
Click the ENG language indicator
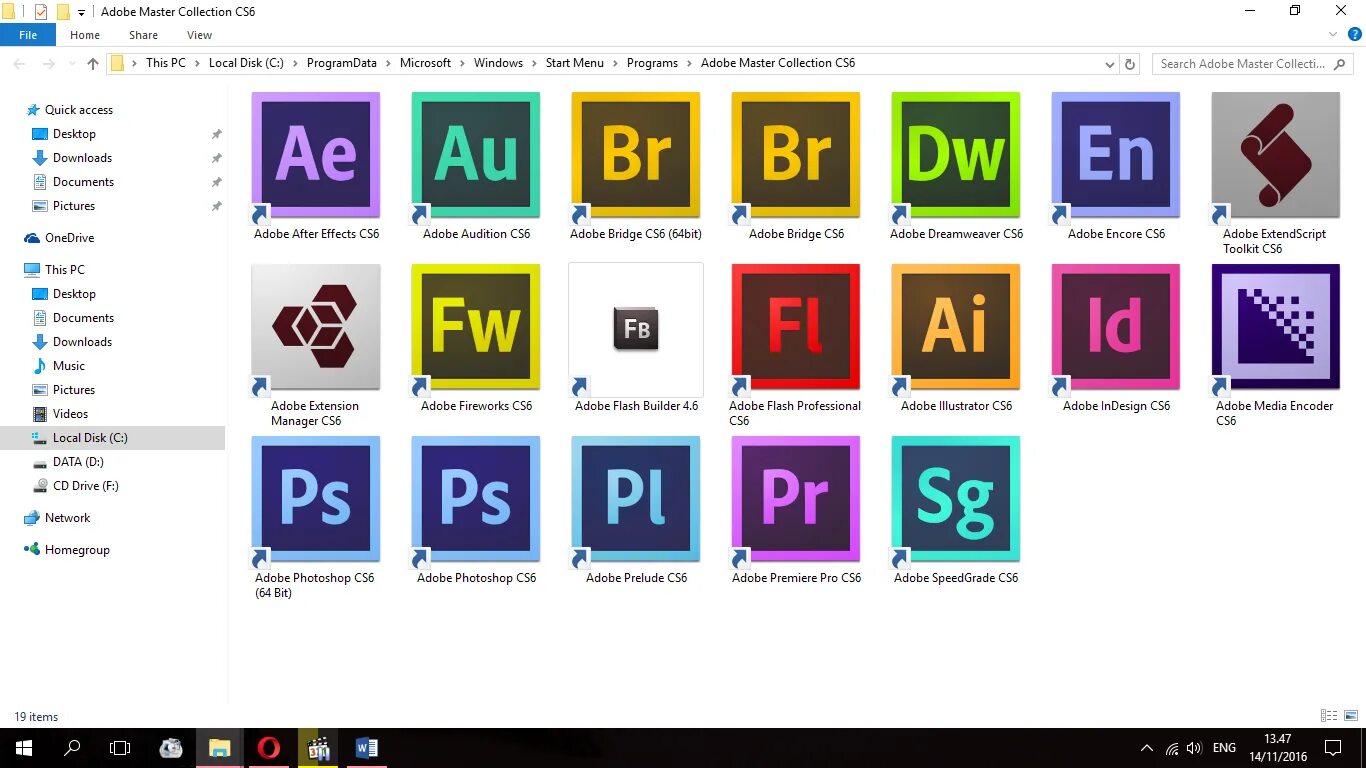point(1224,748)
